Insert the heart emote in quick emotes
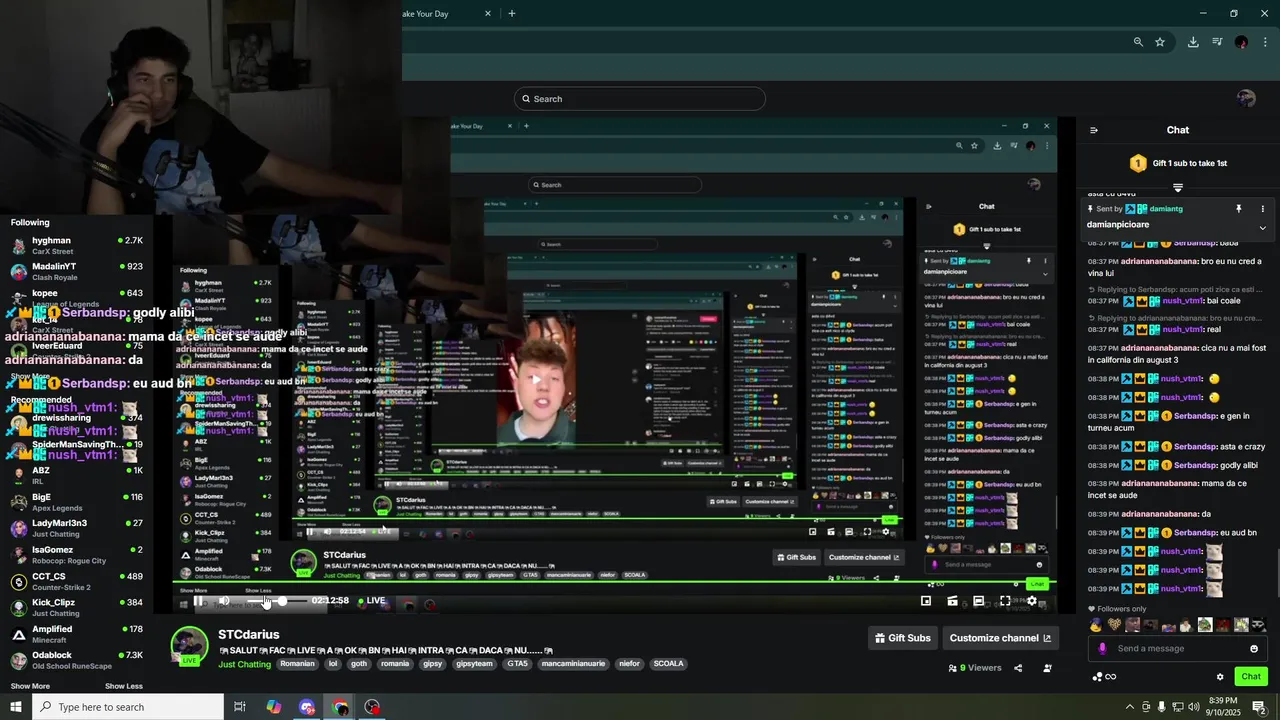1280x720 pixels. (1114, 625)
